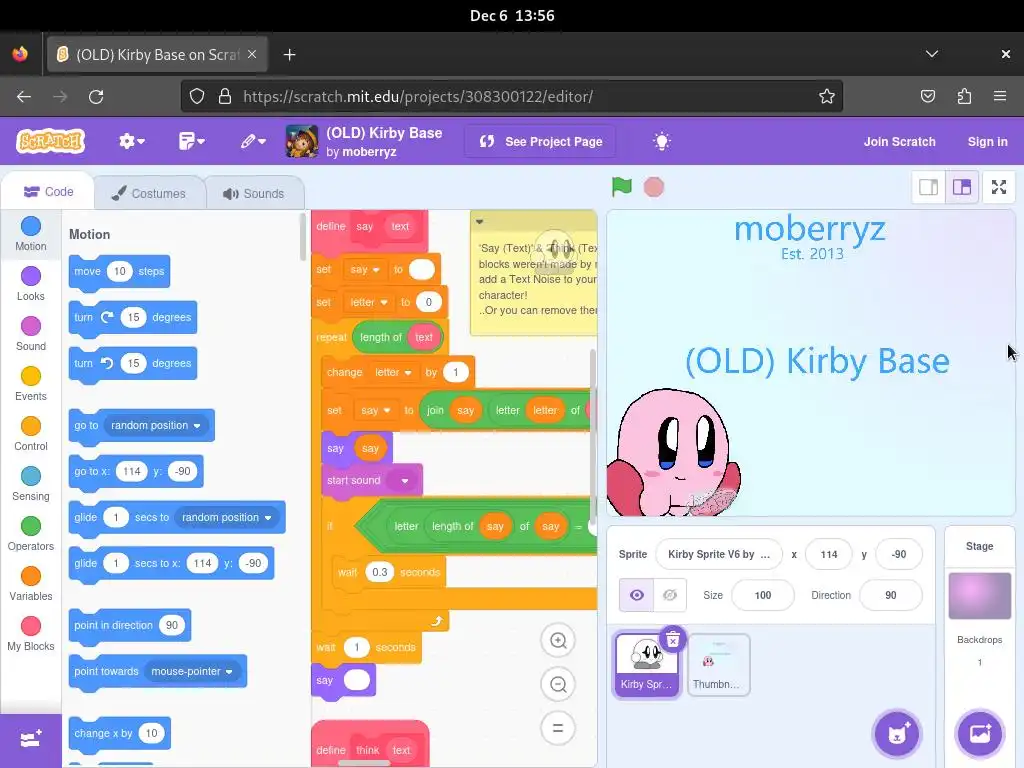This screenshot has width=1024, height=768.
Task: Open the Sounds tab
Action: point(254,193)
